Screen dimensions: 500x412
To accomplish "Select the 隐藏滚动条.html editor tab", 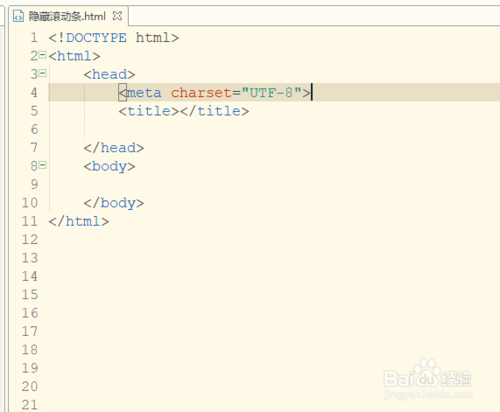I will 68,16.
